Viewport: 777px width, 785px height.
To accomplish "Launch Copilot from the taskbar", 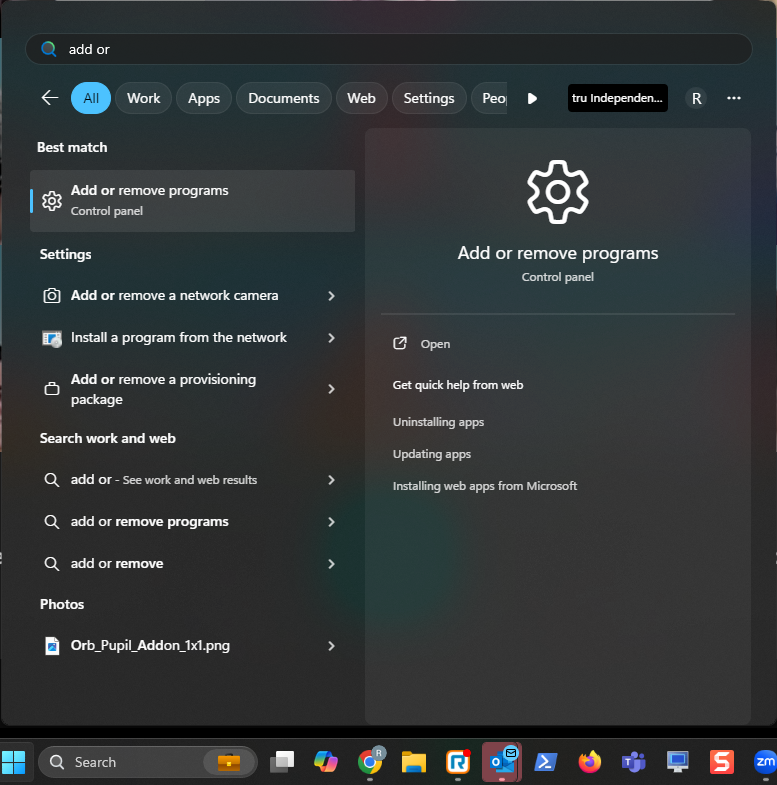I will click(x=325, y=762).
